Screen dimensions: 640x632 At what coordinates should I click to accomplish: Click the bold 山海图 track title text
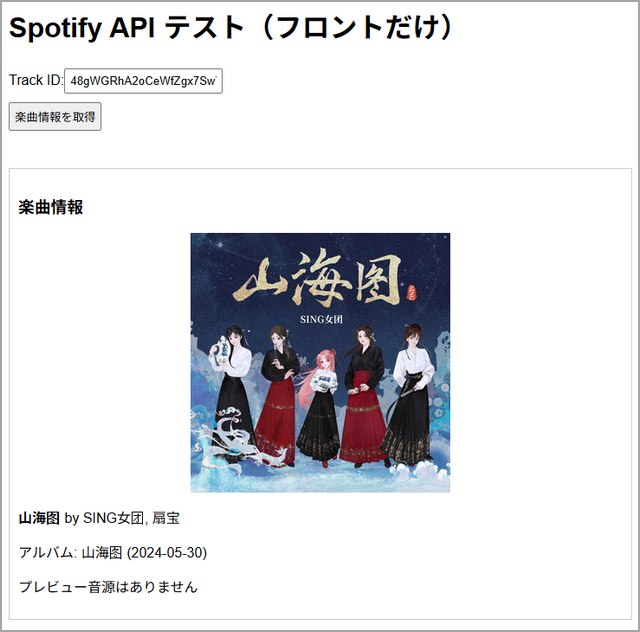[x=39, y=519]
